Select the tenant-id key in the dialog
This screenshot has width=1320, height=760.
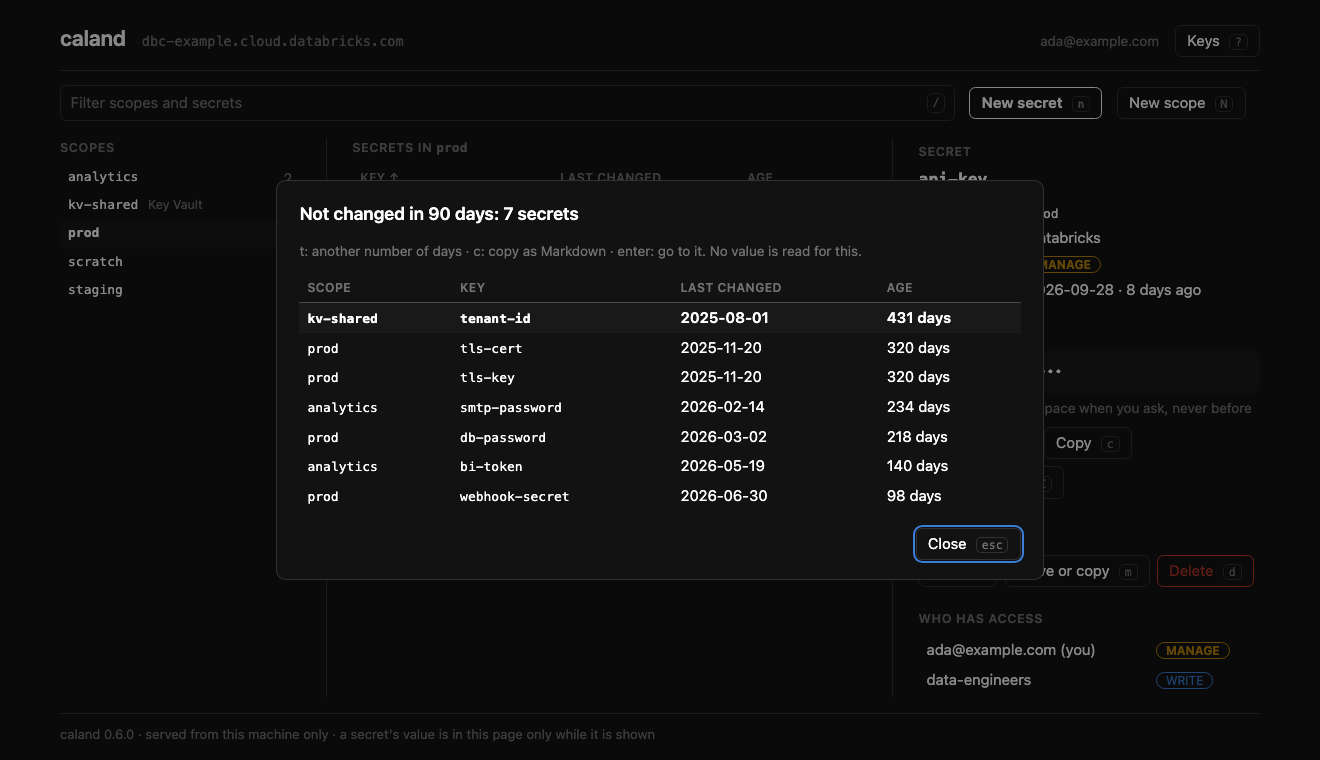pyautogui.click(x=495, y=318)
